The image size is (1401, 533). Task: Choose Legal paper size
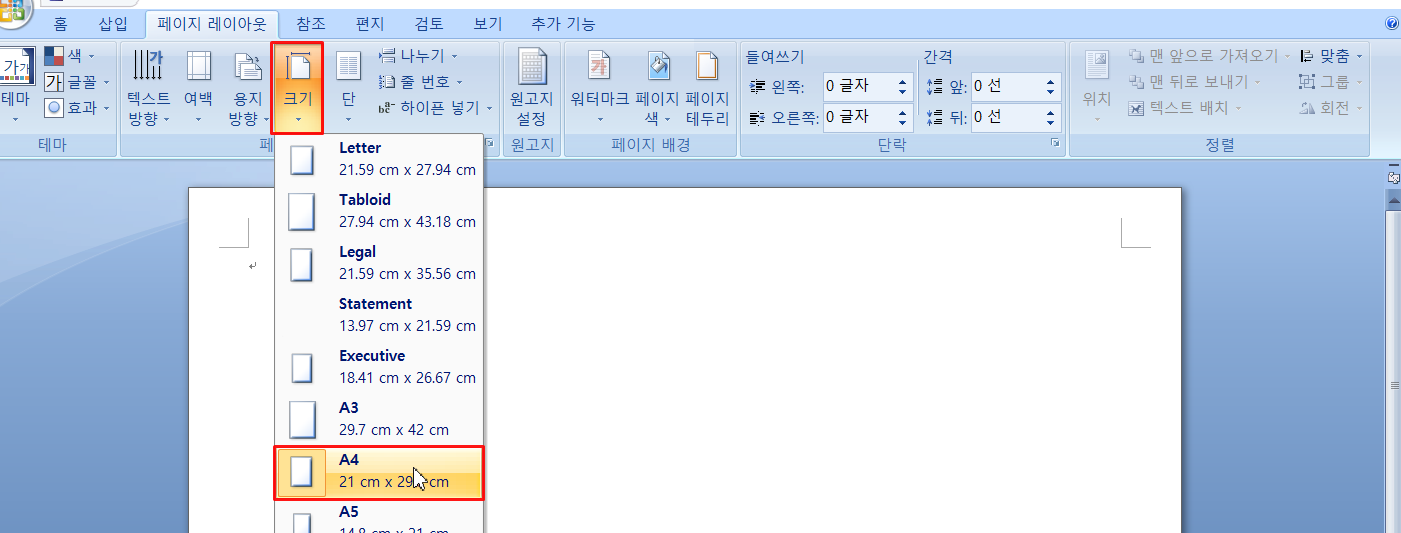(x=380, y=263)
